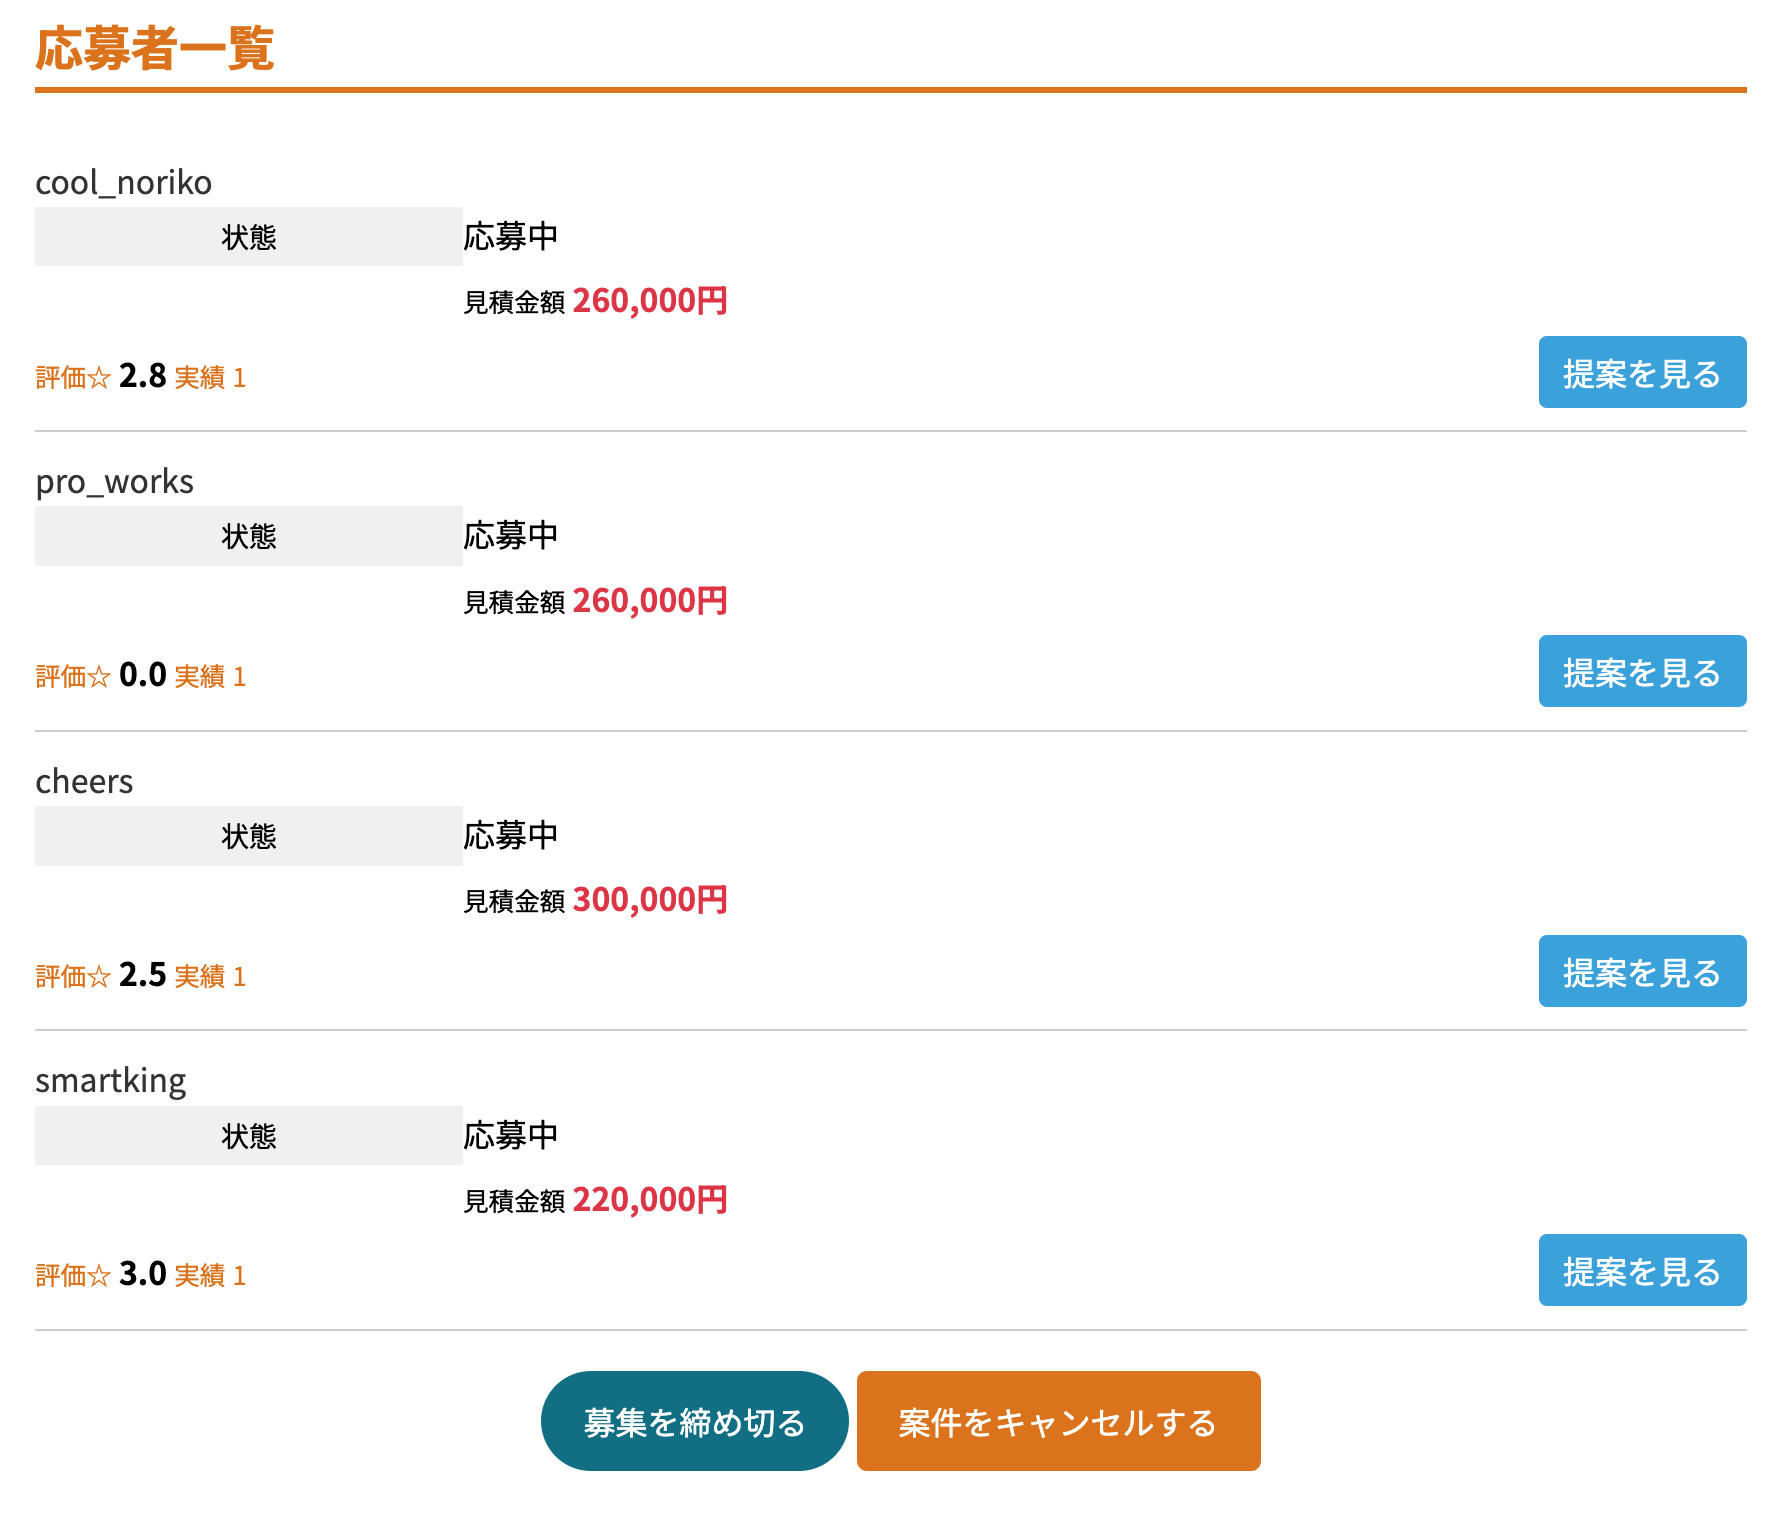Click the star icon beside rating 2.5

point(99,977)
